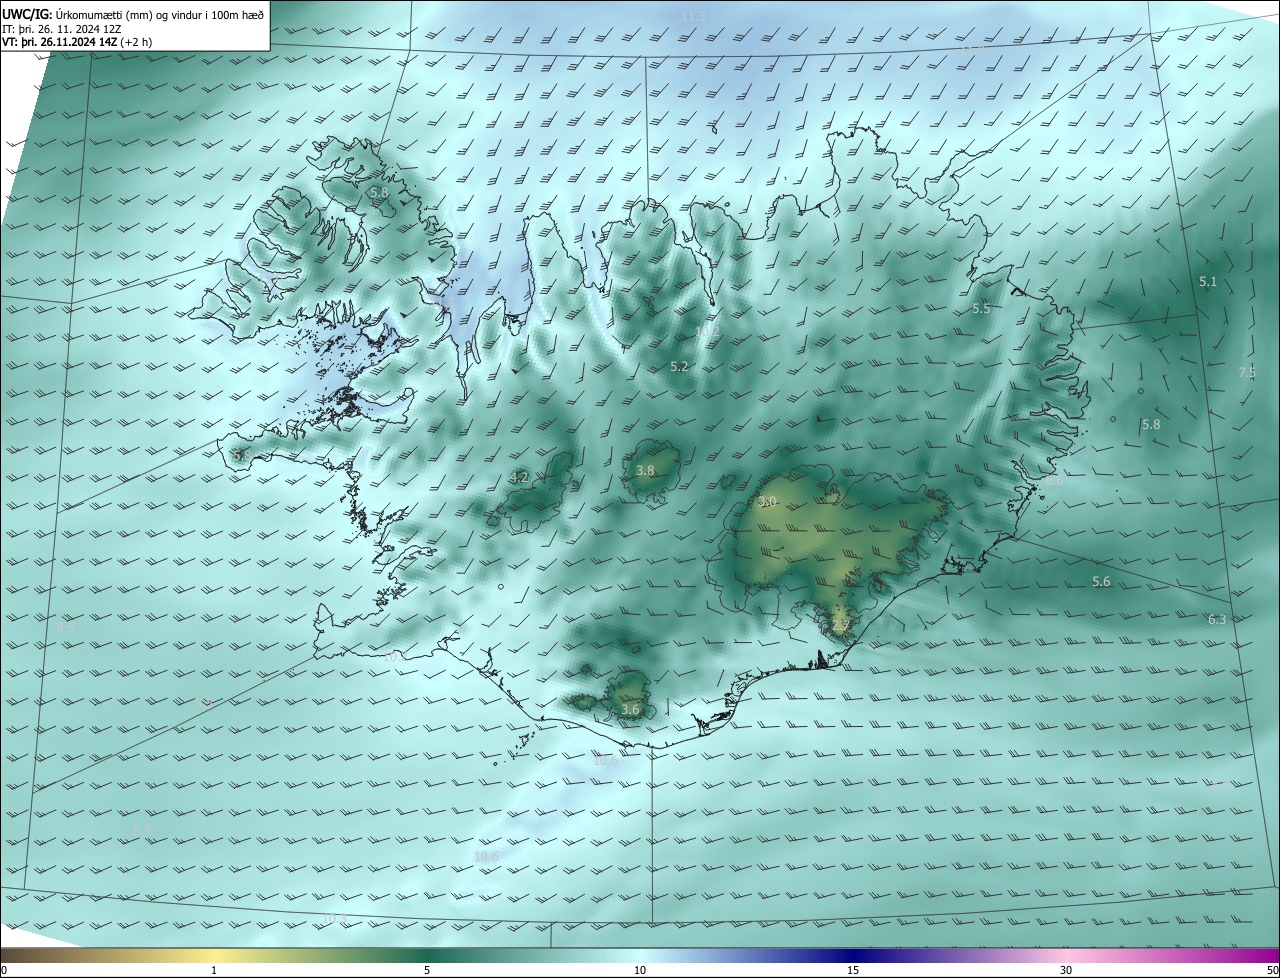
Task: Click the 11.3 value label
Action: point(692,17)
